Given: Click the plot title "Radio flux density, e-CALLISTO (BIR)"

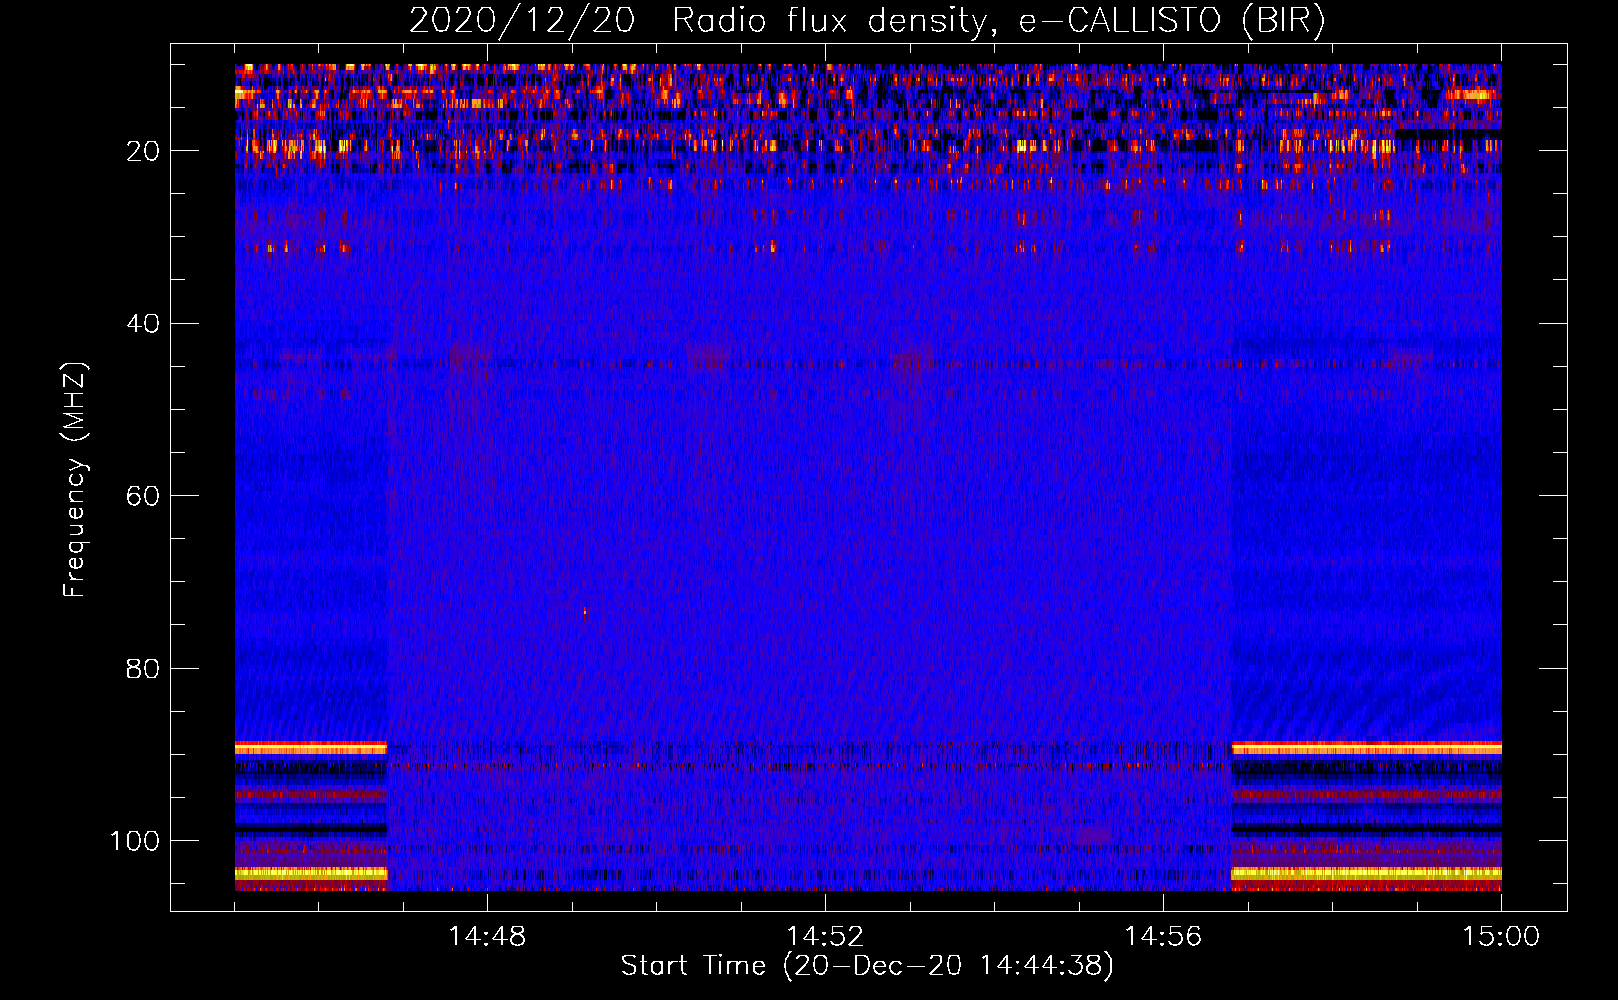Looking at the screenshot, I should pos(998,21).
